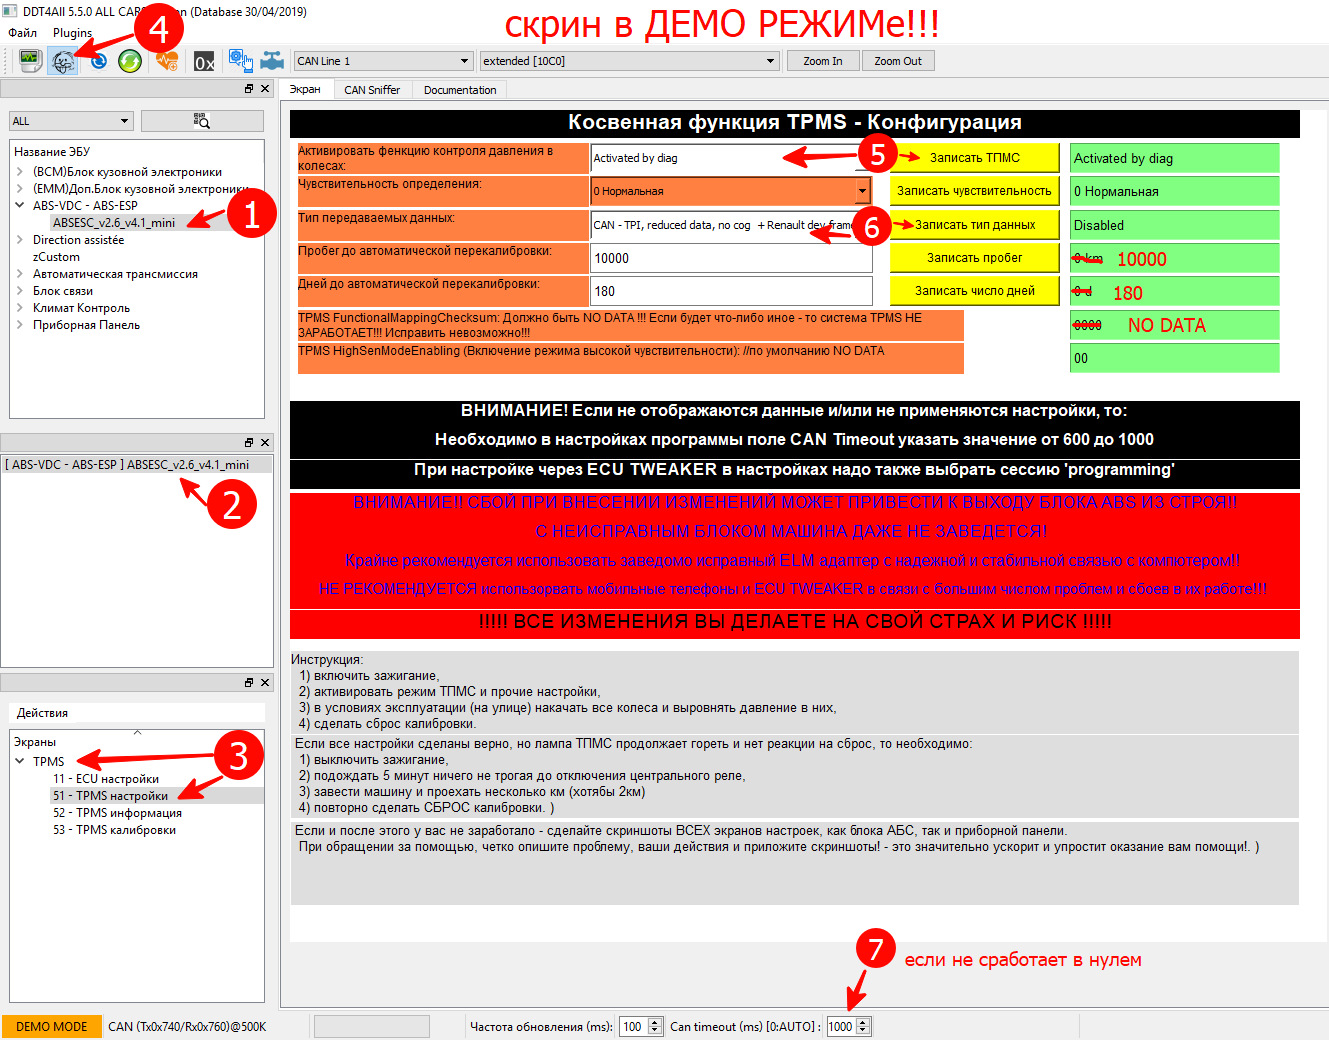Open the ALL filter dropdown
This screenshot has width=1329, height=1040.
71,121
